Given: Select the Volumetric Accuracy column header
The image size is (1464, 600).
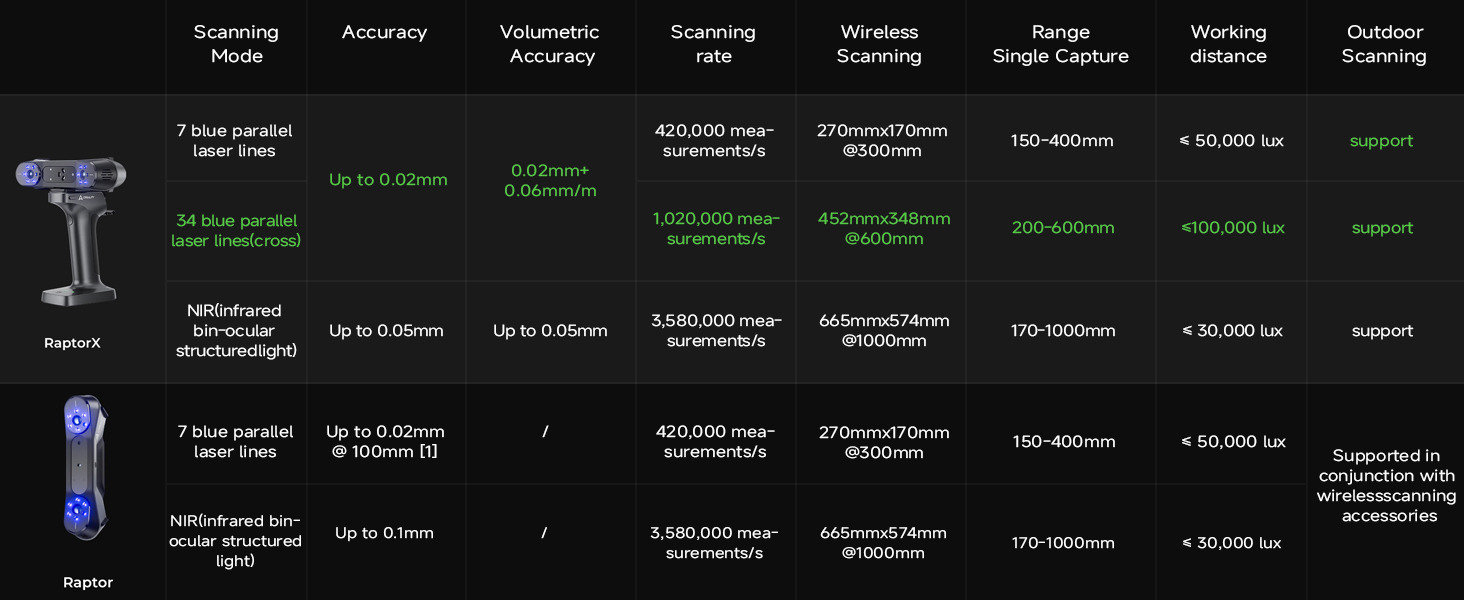Looking at the screenshot, I should 551,44.
